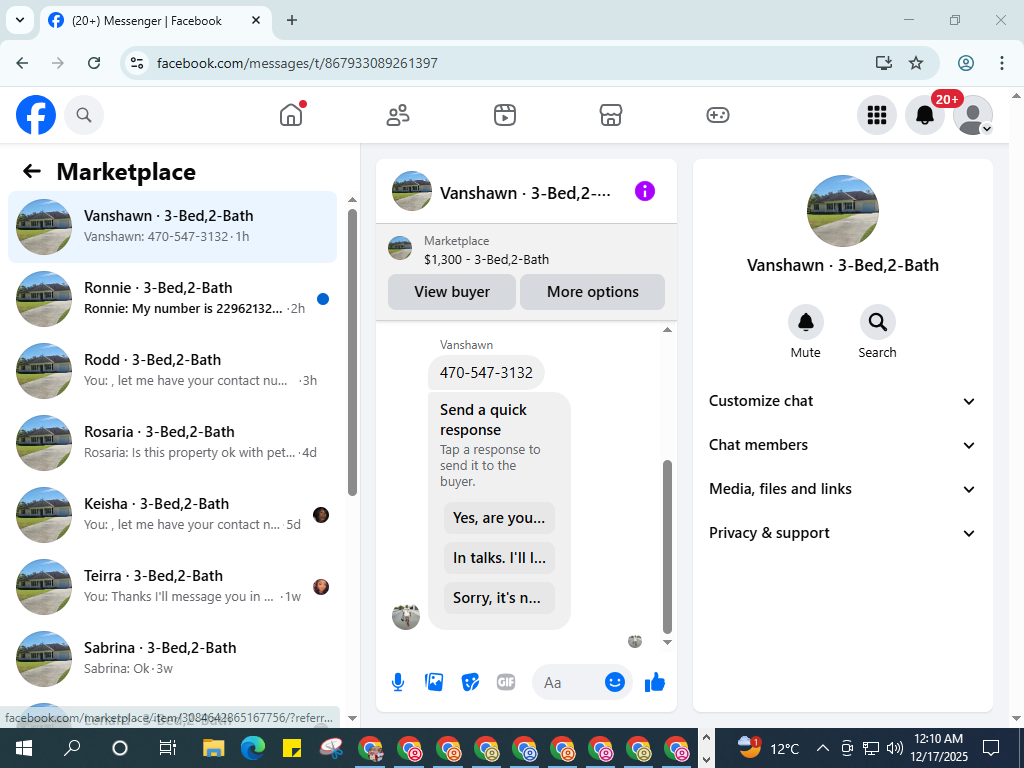Open the Facebook search icon
Screen dimensions: 1024x768
[x=84, y=115]
